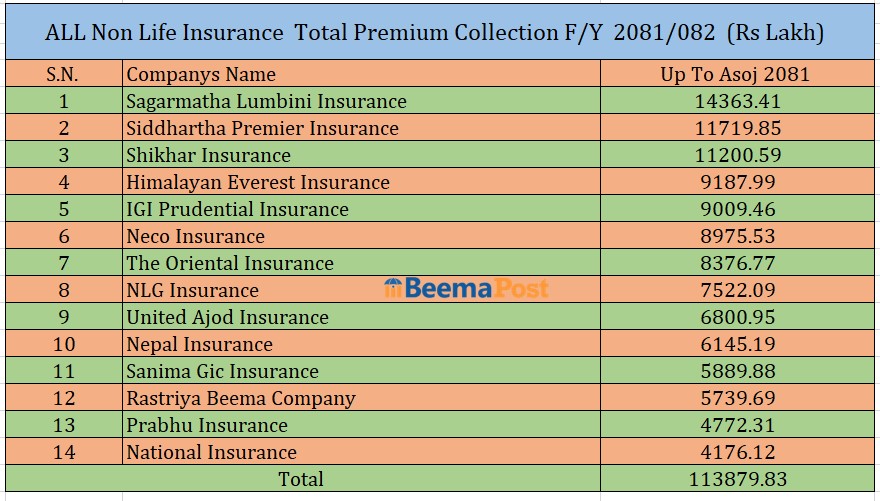Click the S.N. column header cell
The image size is (880, 501).
pyautogui.click(x=63, y=74)
